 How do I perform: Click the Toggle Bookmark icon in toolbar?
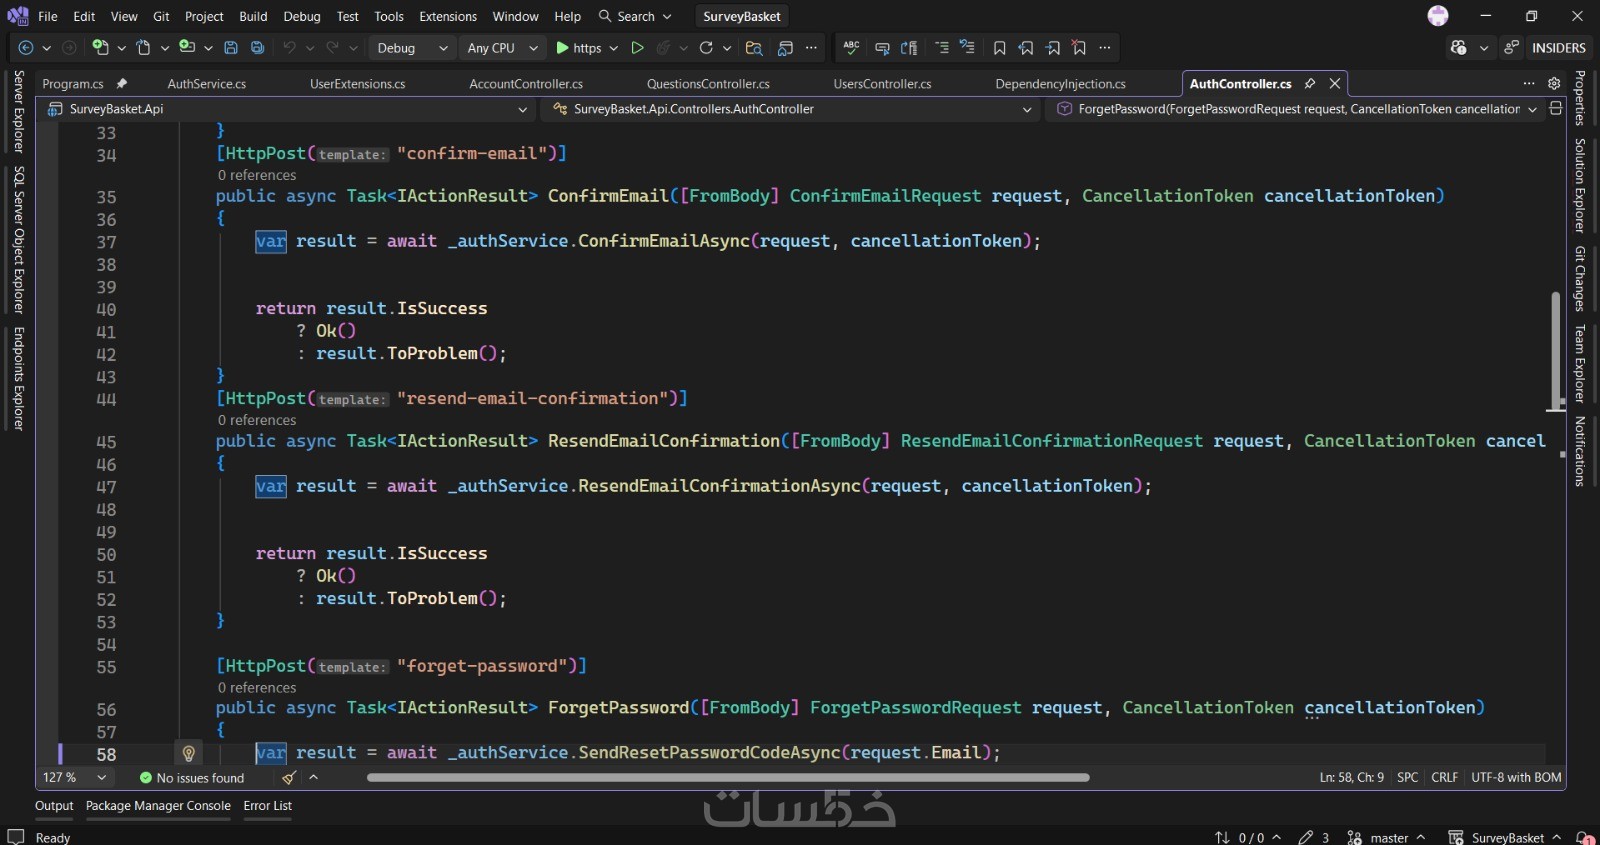click(x=999, y=47)
